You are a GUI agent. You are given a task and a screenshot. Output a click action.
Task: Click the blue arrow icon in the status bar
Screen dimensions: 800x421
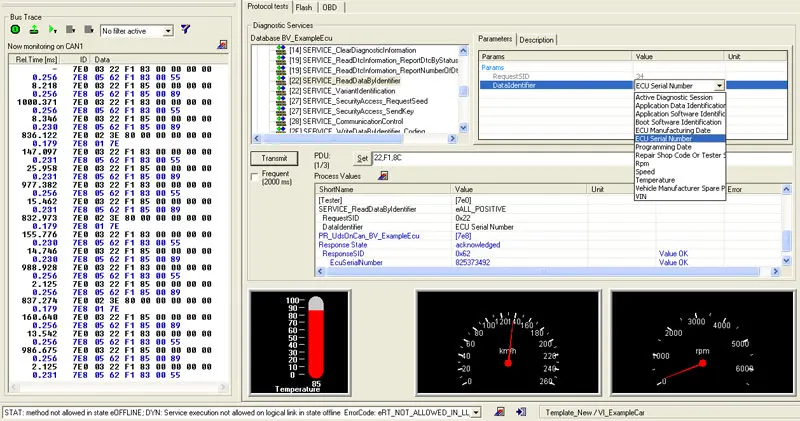pos(521,411)
